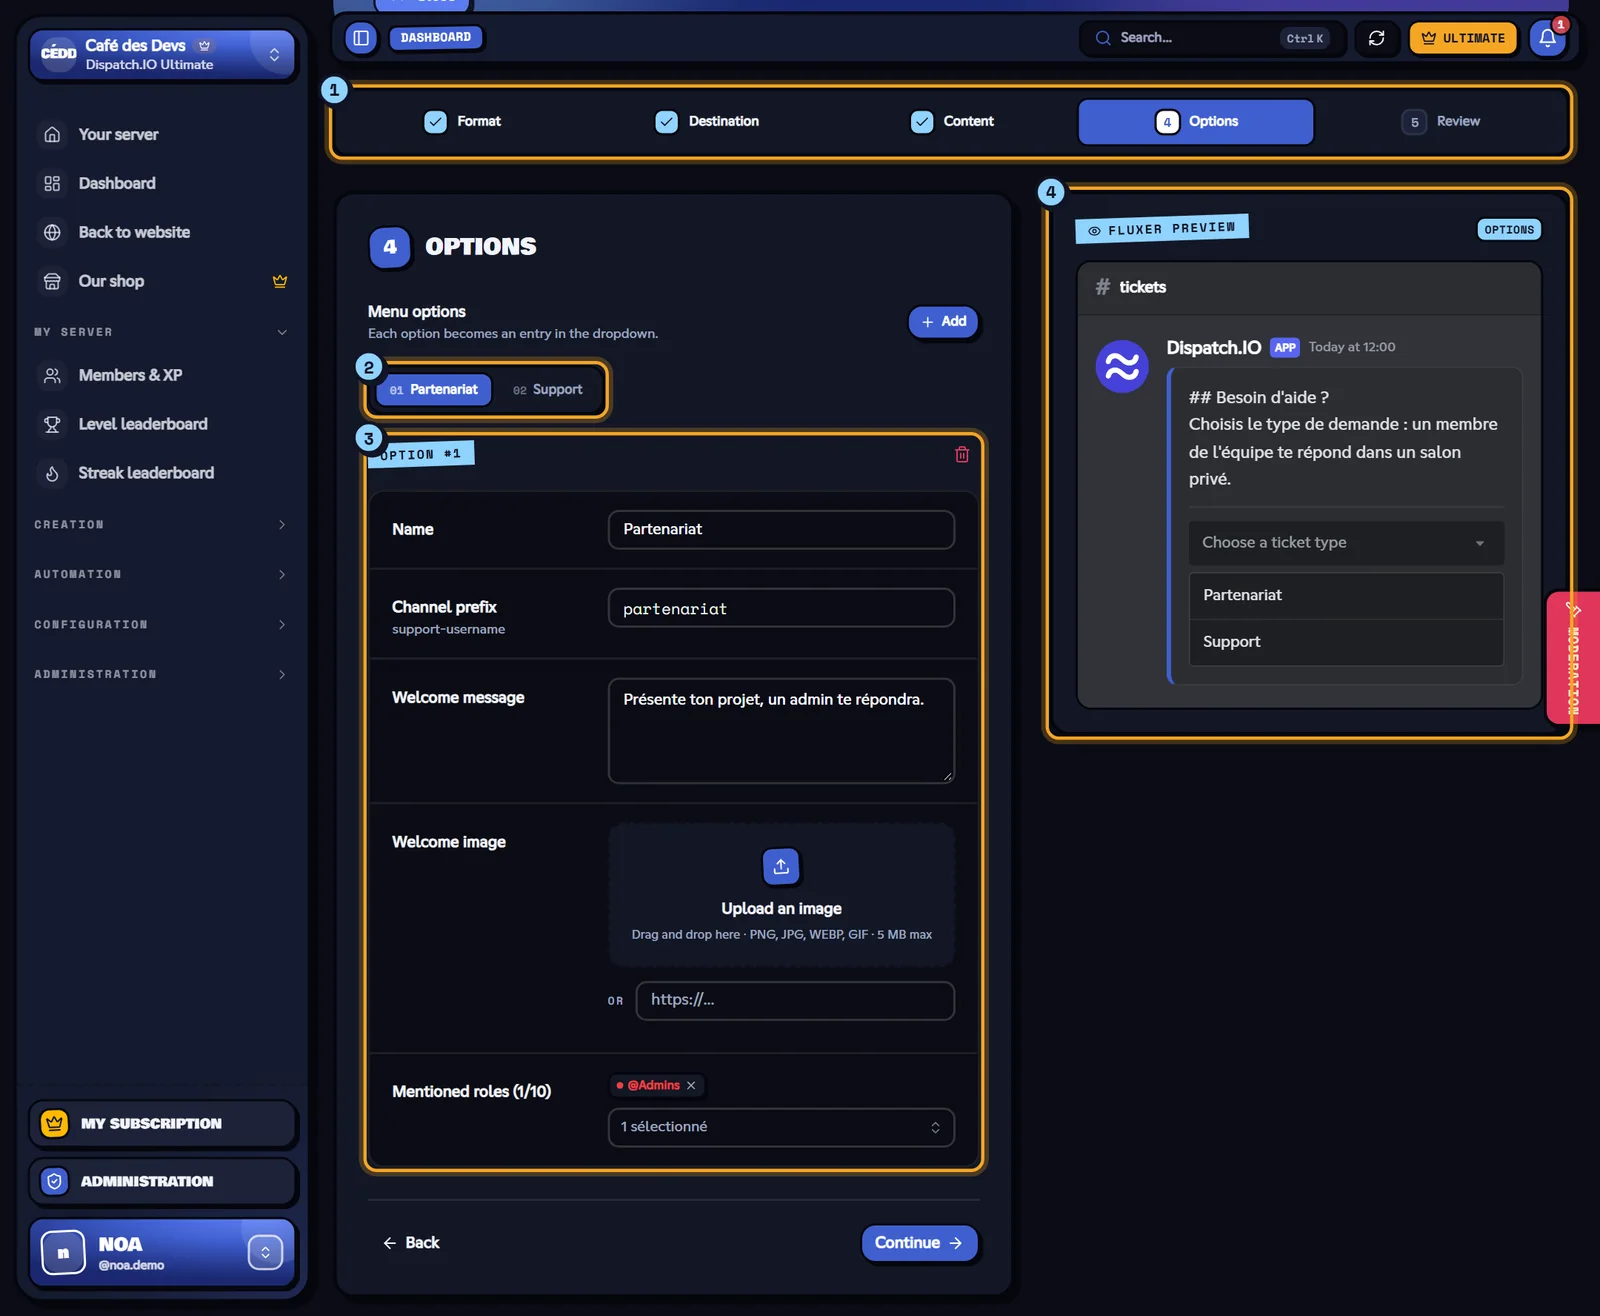Click Back to website globe icon

(52, 232)
